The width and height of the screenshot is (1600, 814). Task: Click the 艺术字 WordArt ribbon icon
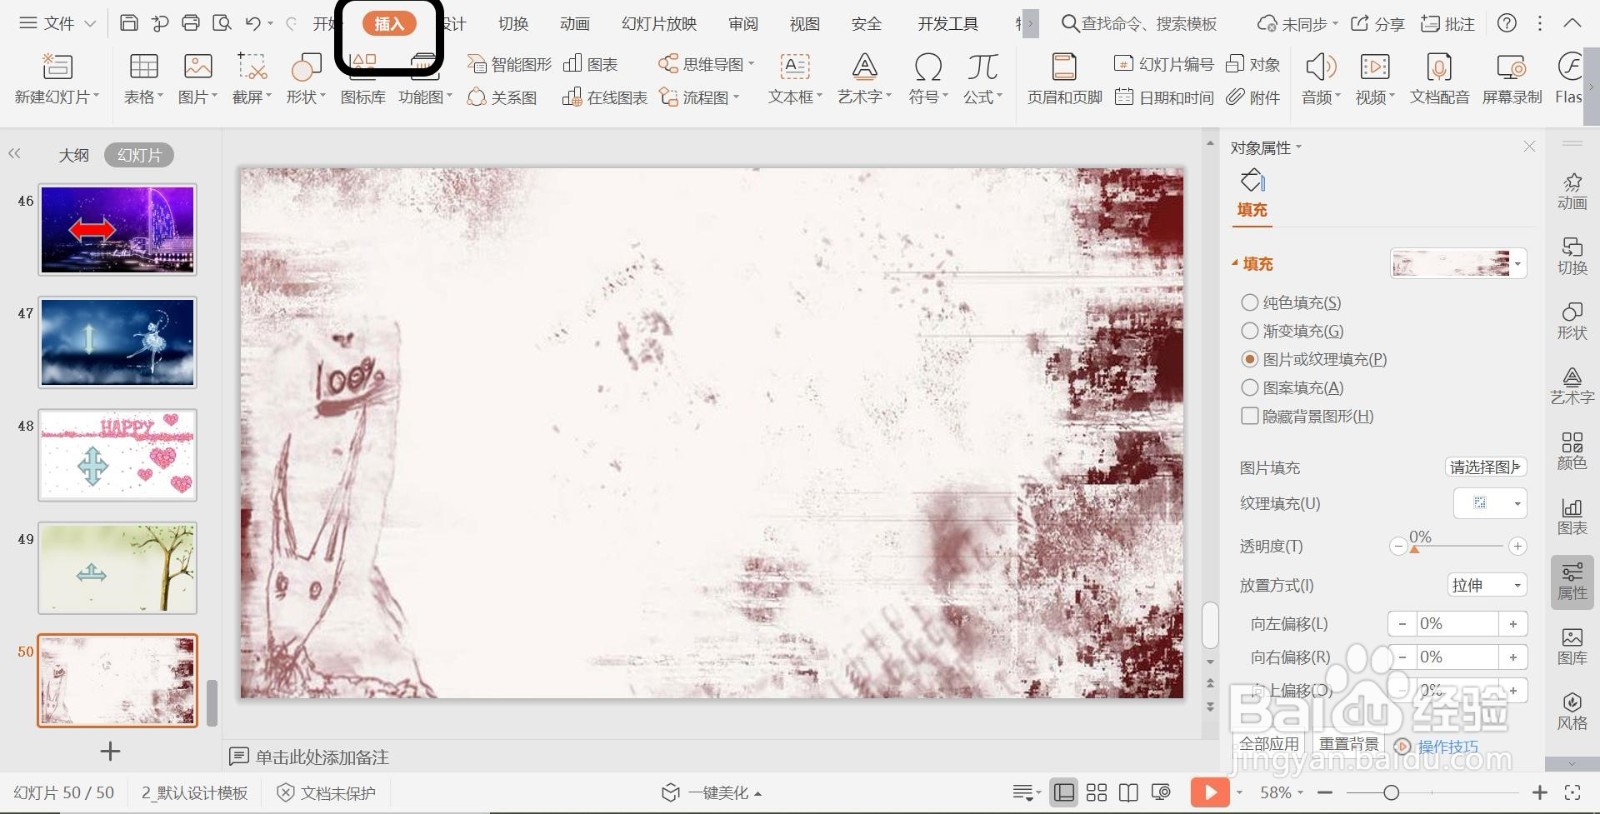pos(864,67)
